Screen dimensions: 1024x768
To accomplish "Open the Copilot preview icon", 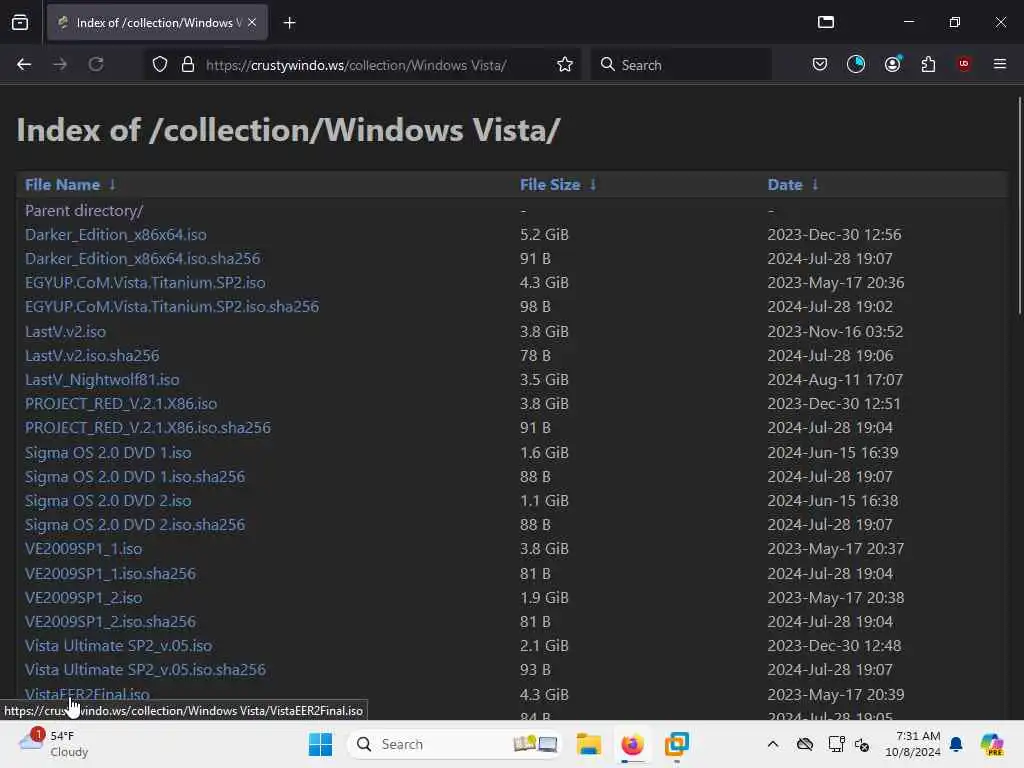I will tap(992, 744).
